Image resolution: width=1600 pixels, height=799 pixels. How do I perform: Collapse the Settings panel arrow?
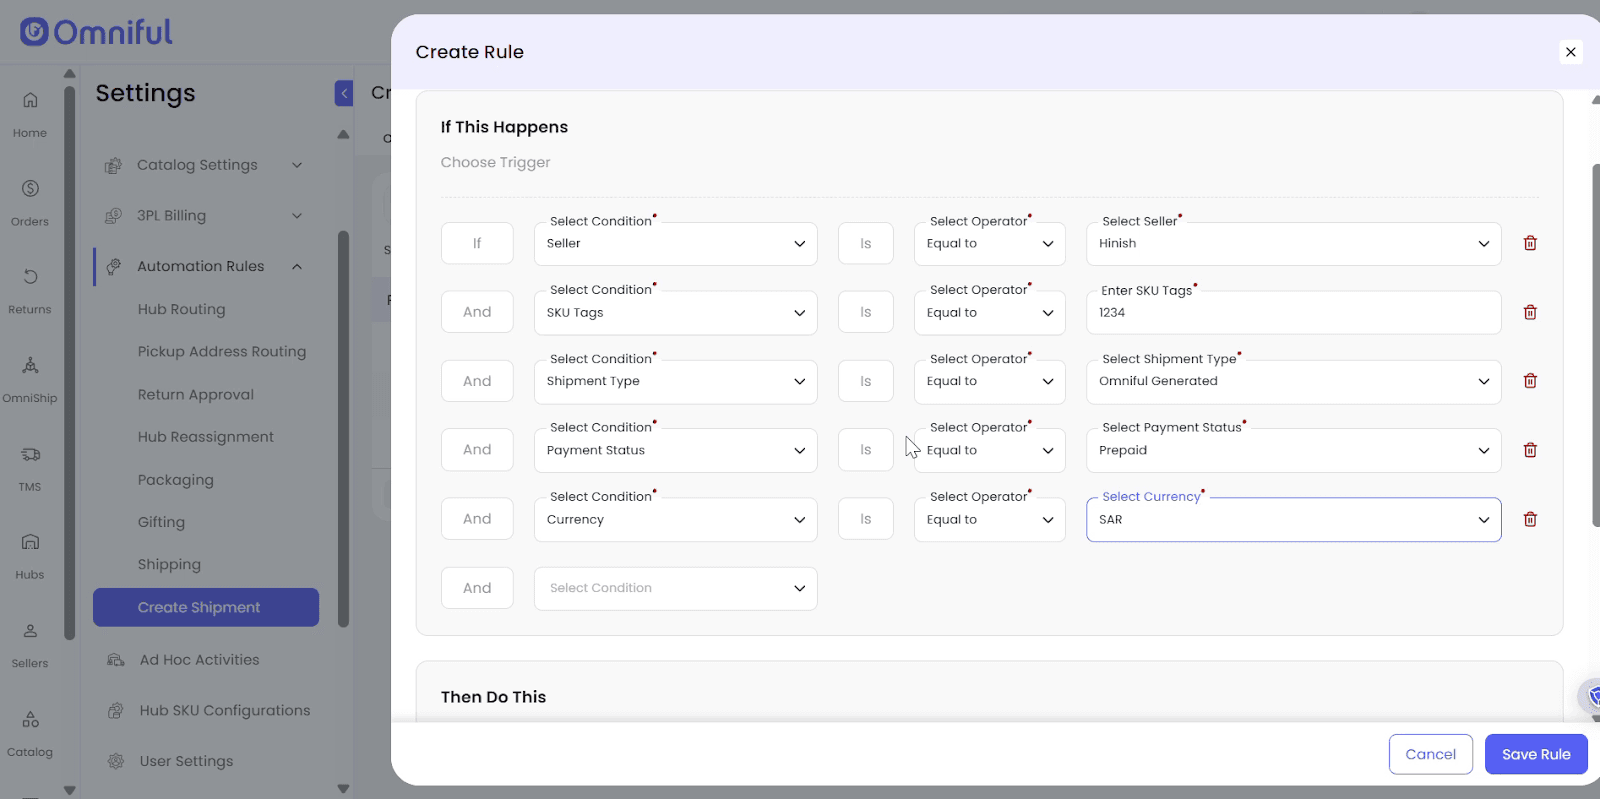click(x=344, y=93)
